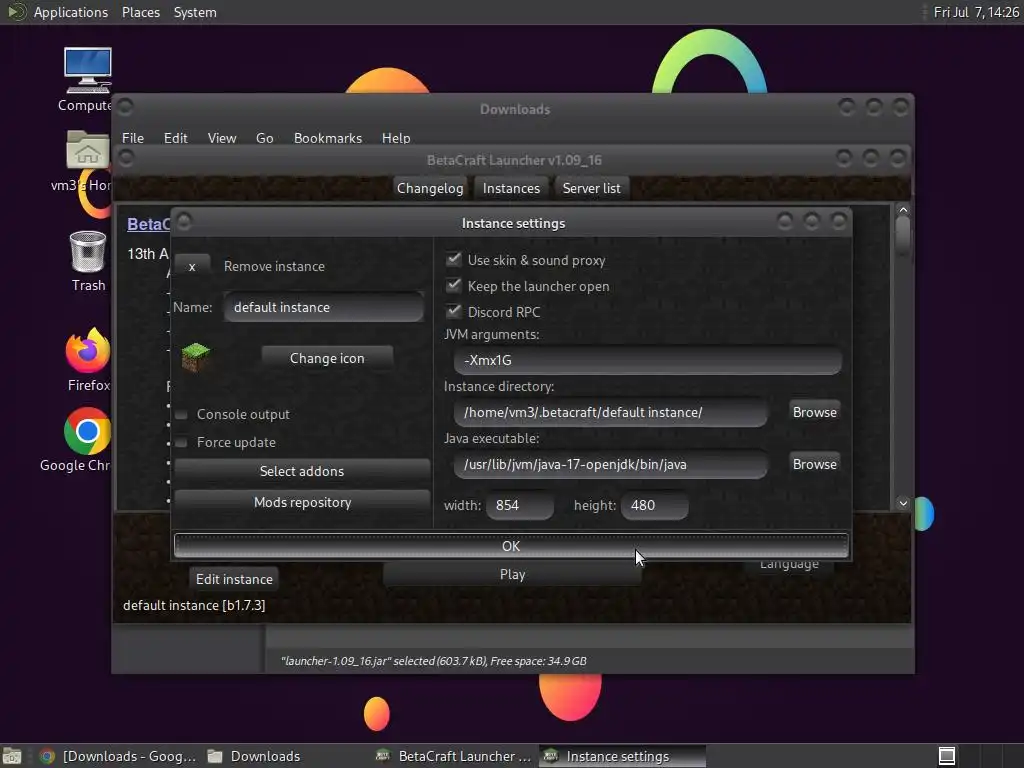
Task: Click the JVM arguments field
Action: click(x=648, y=360)
